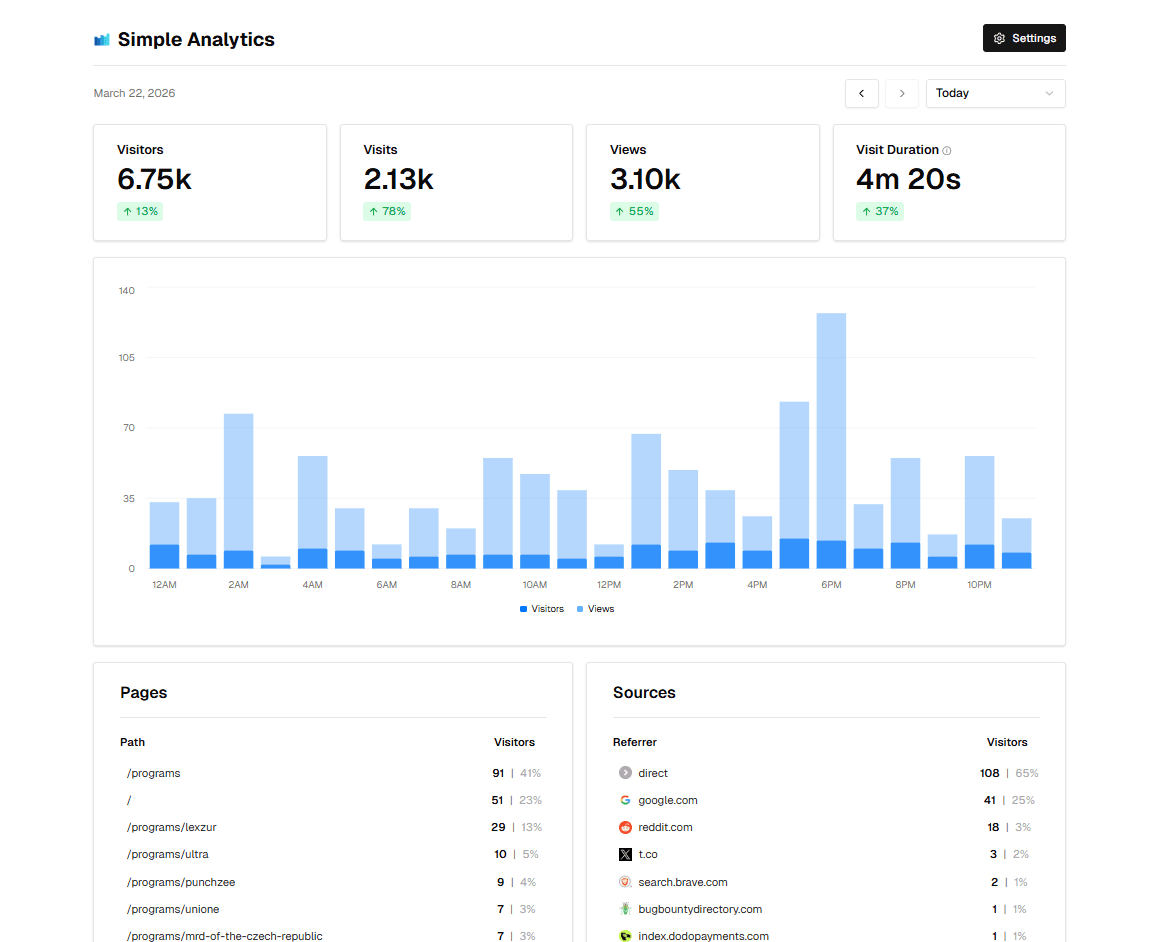Screen dimensions: 1161x942
Task: Select the search.brave.com referrer text
Action: coord(683,882)
